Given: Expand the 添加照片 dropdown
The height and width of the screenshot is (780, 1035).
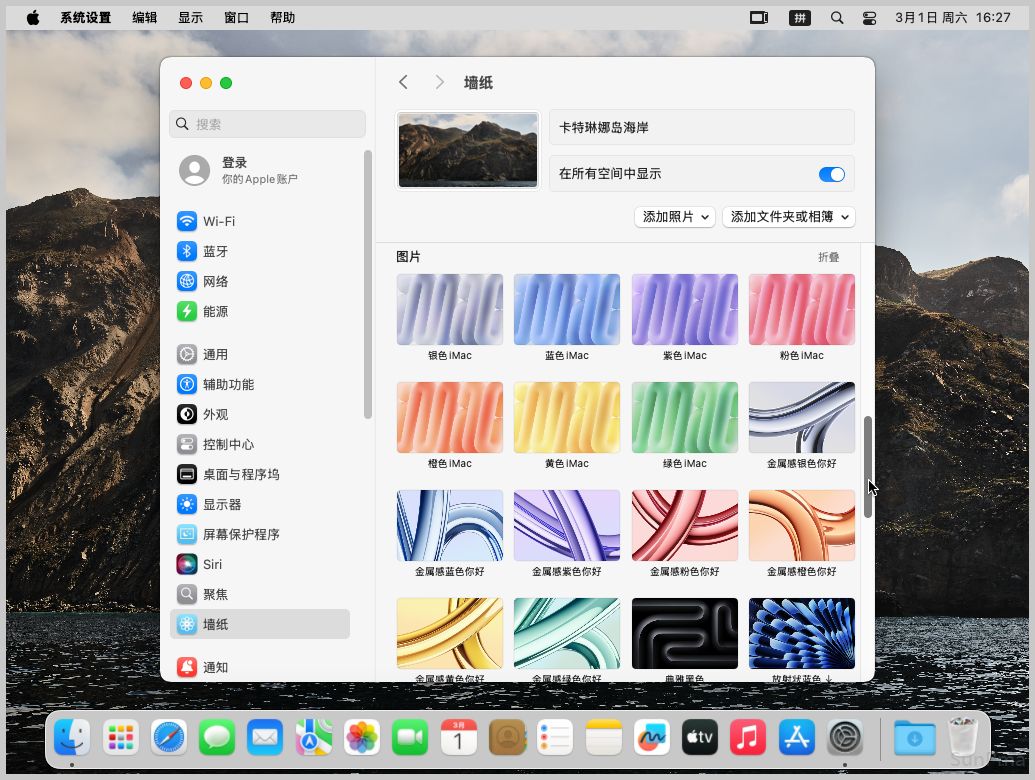Looking at the screenshot, I should click(x=675, y=217).
